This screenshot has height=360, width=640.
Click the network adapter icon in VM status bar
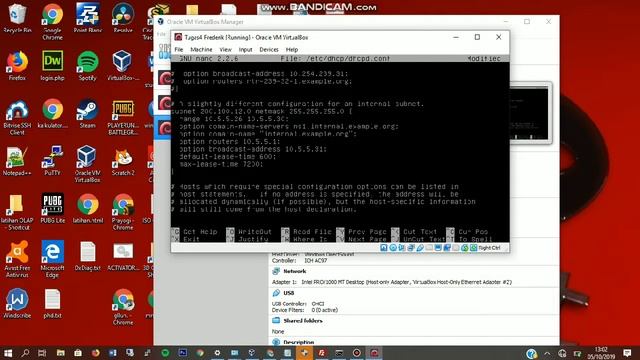coord(410,248)
